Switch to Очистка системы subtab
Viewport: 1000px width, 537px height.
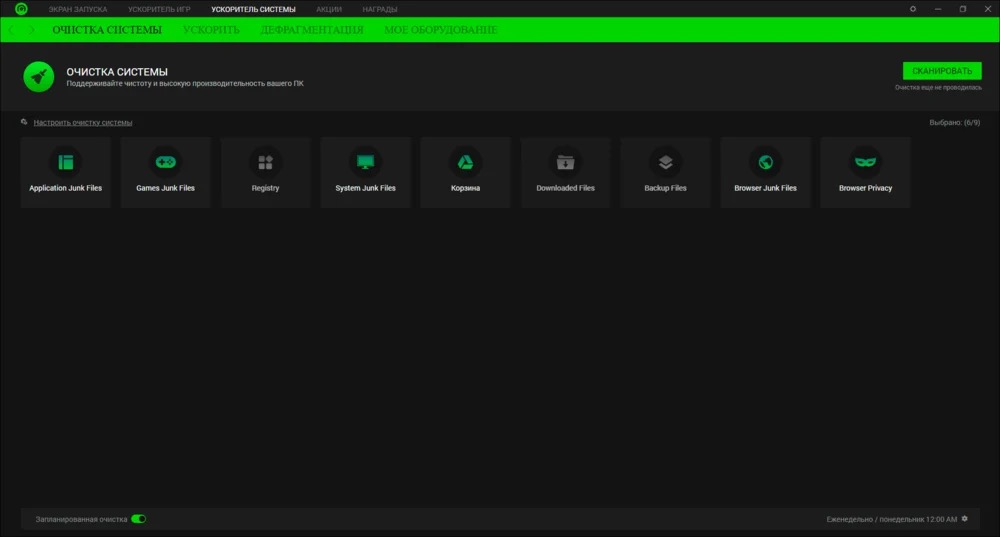point(107,30)
